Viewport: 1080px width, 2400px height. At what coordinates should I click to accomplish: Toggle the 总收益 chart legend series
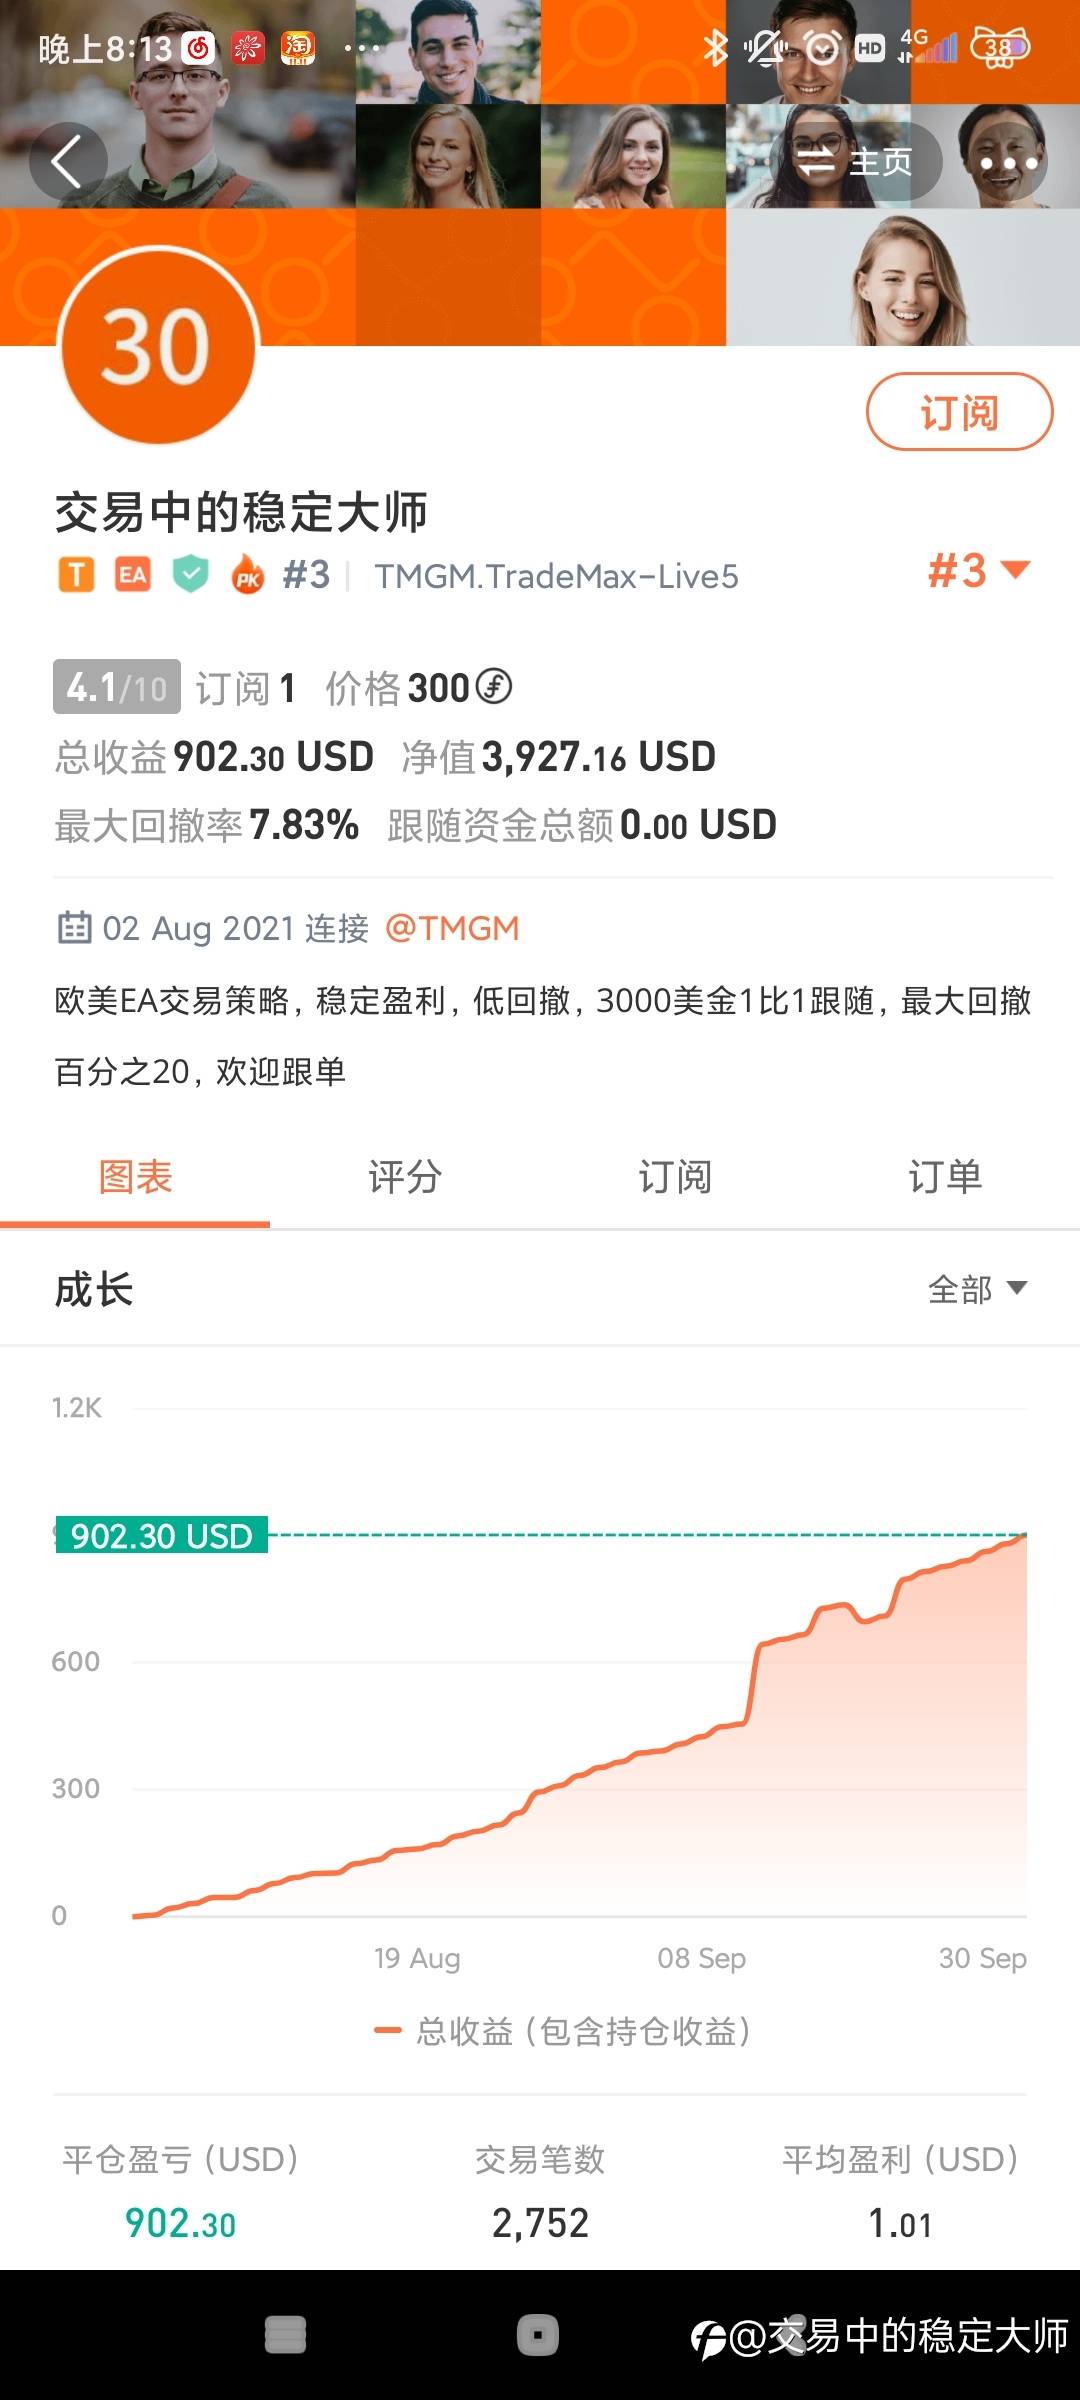(562, 2031)
